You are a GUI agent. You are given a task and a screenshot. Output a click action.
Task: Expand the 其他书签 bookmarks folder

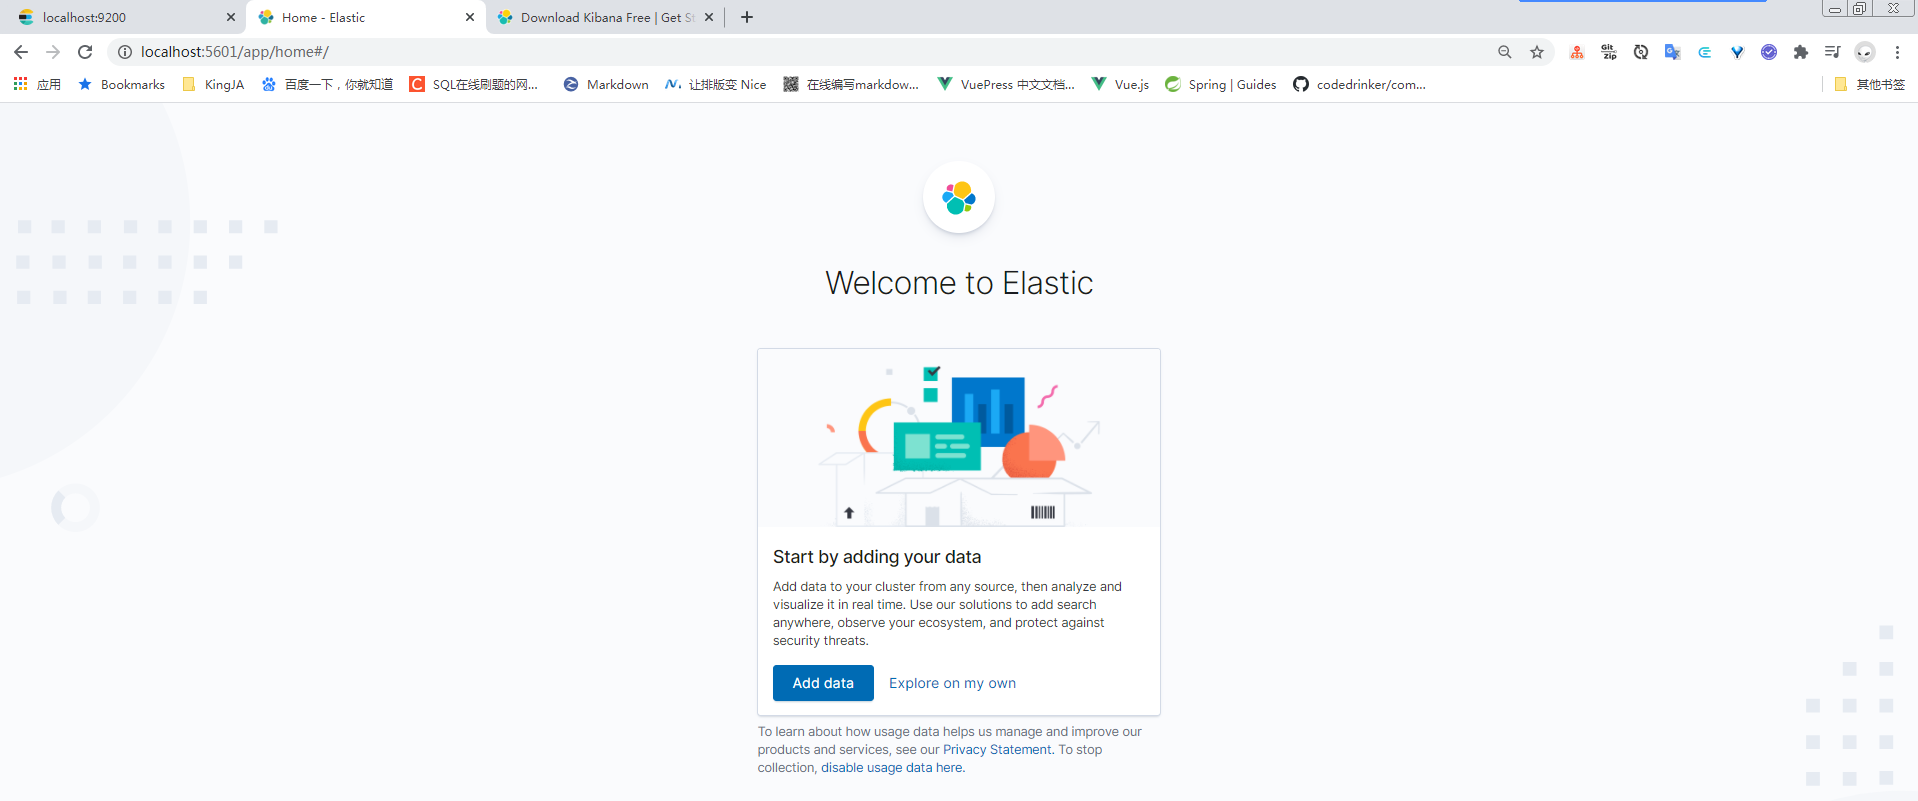point(1869,85)
